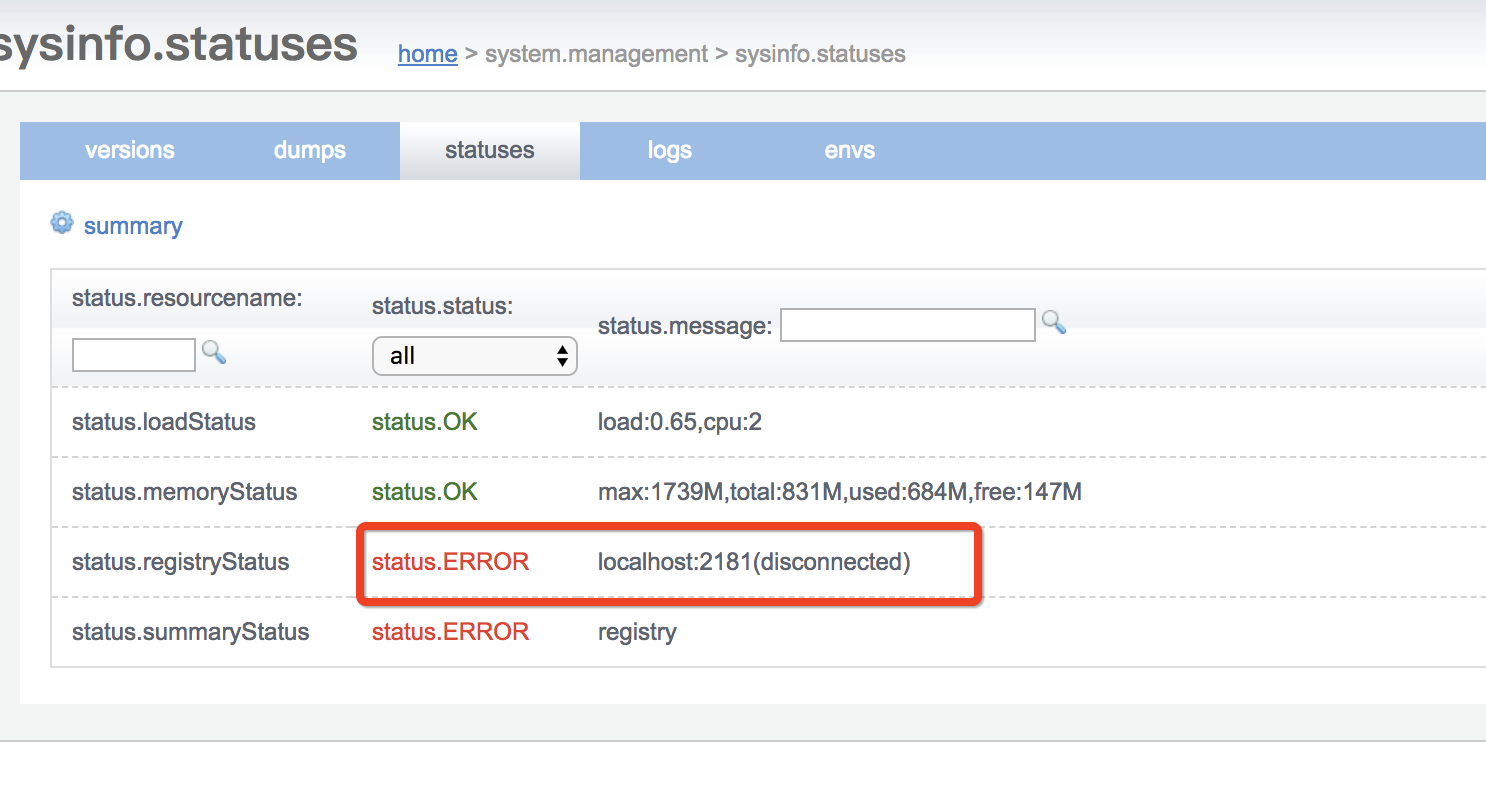1486x792 pixels.
Task: Switch to the versions tab
Action: tap(129, 150)
